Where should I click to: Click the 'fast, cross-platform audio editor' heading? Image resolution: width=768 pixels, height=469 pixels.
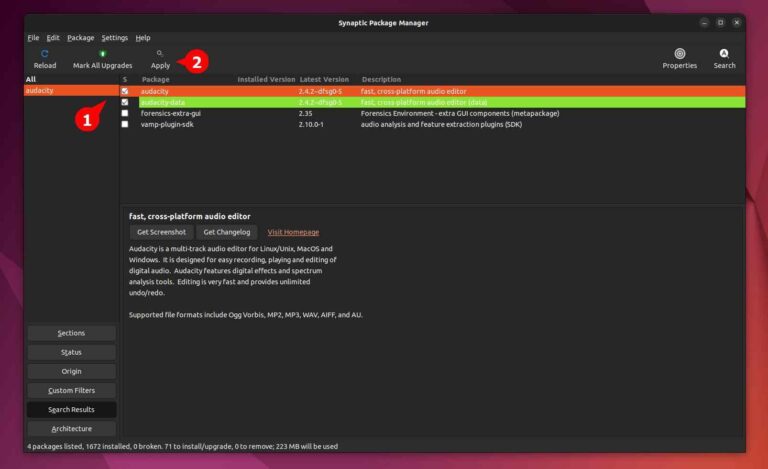click(190, 216)
